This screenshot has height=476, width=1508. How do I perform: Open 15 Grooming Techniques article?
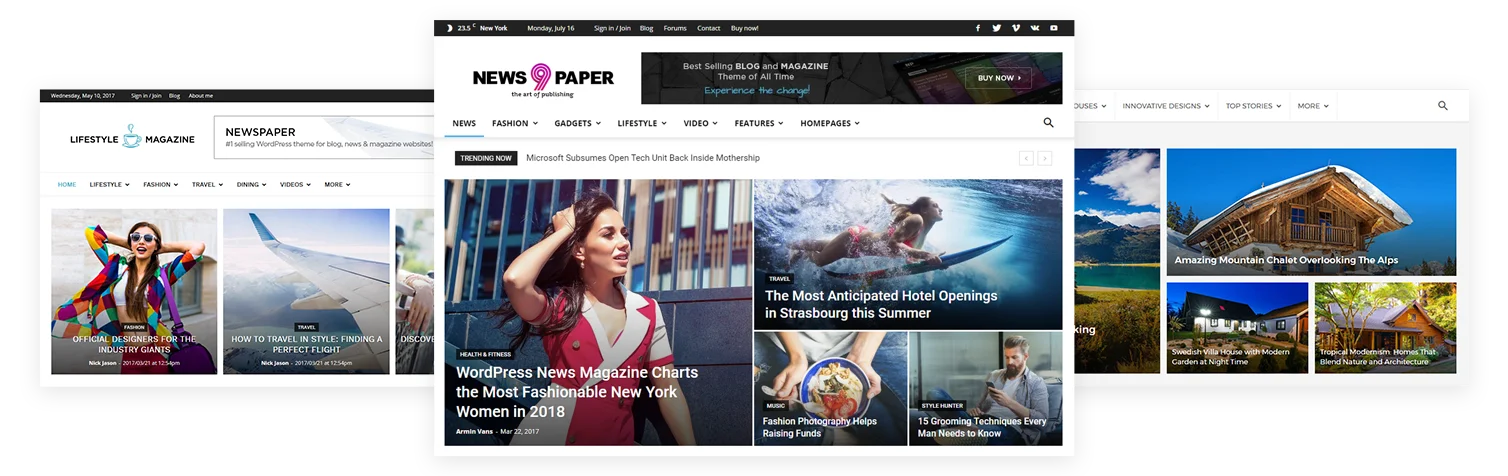pos(982,427)
